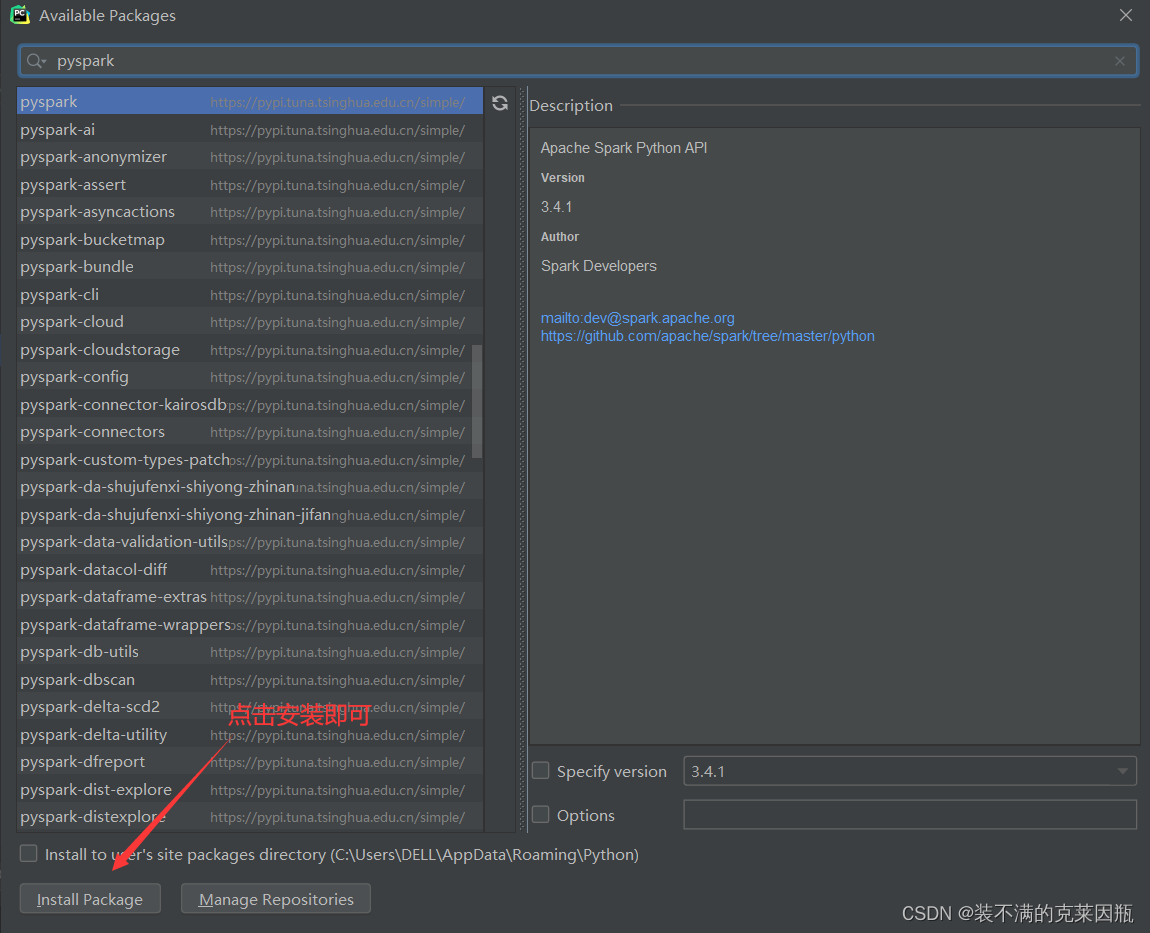Select the pyspark-data-validation-utils package

[x=249, y=541]
